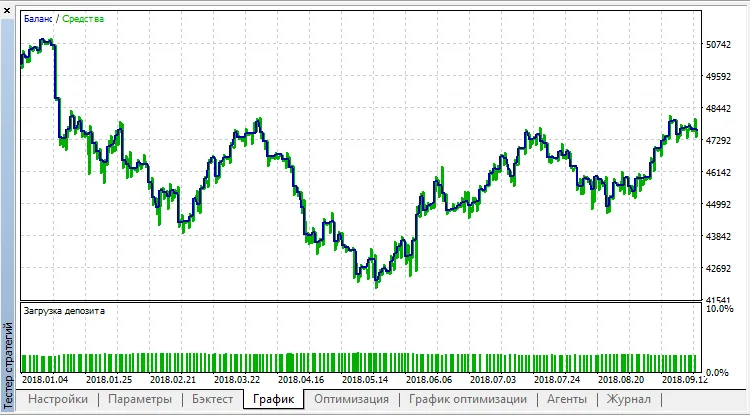Screen dimensions: 750x416
Task: Click the Тестер стратегий vertical title
Action: point(8,366)
